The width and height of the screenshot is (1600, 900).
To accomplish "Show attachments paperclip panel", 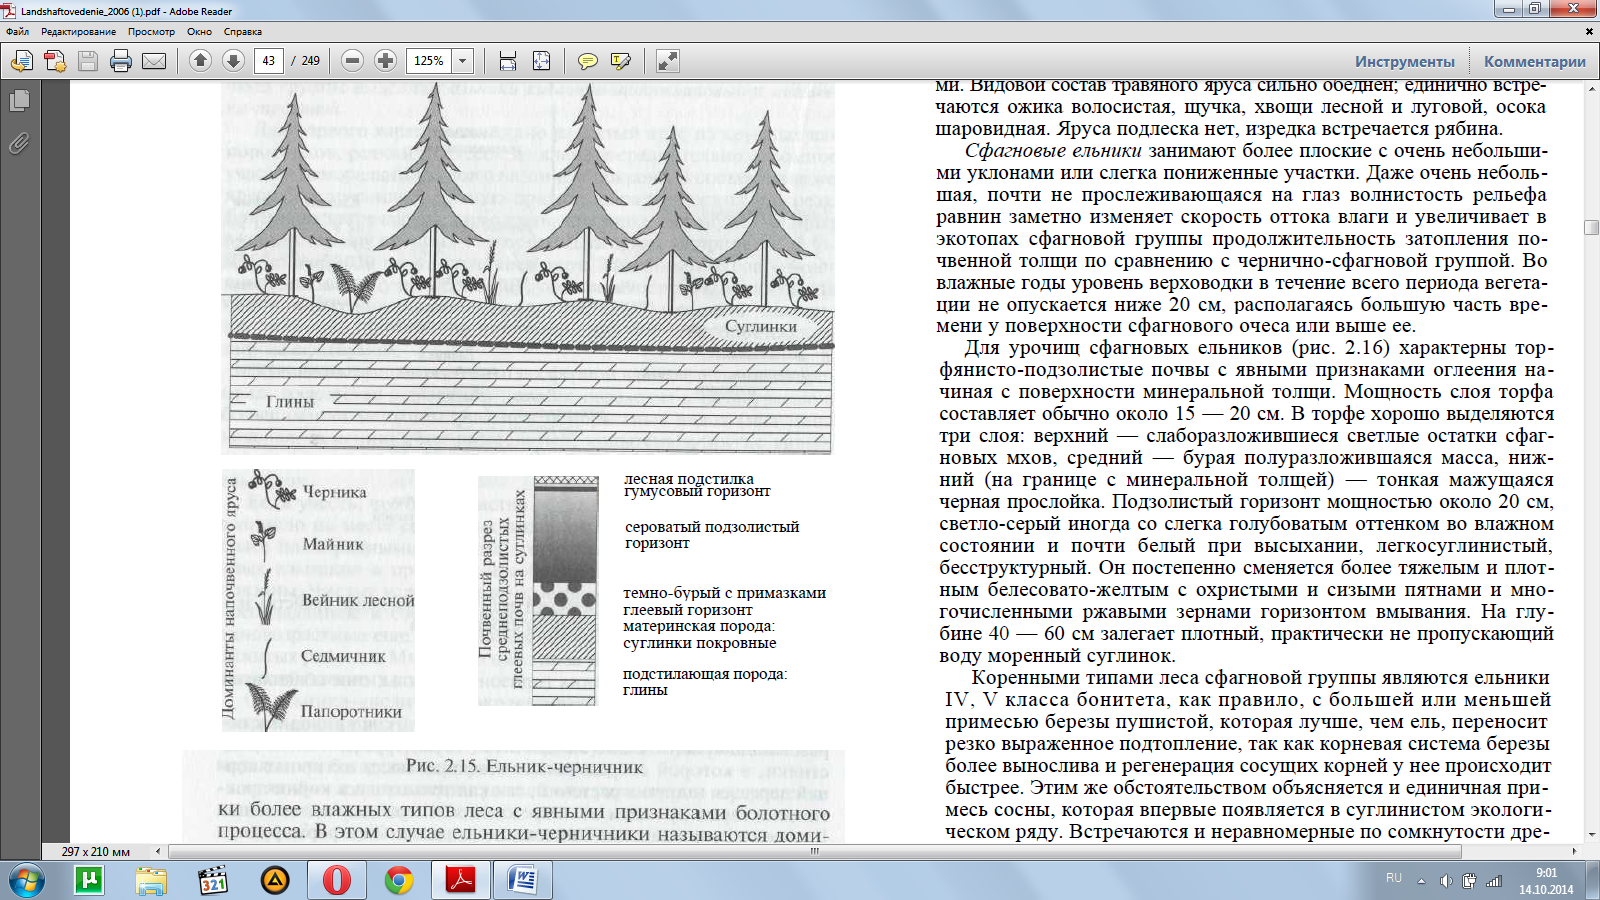I will (x=19, y=143).
